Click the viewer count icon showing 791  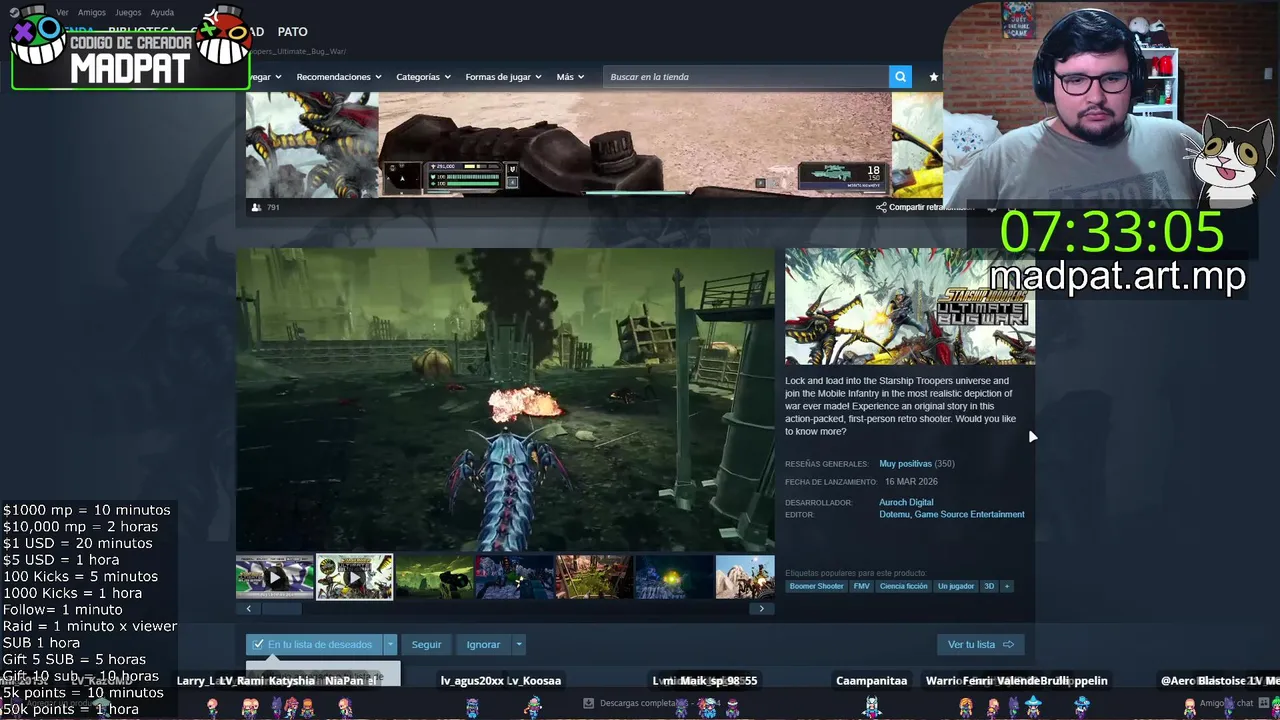tap(257, 207)
